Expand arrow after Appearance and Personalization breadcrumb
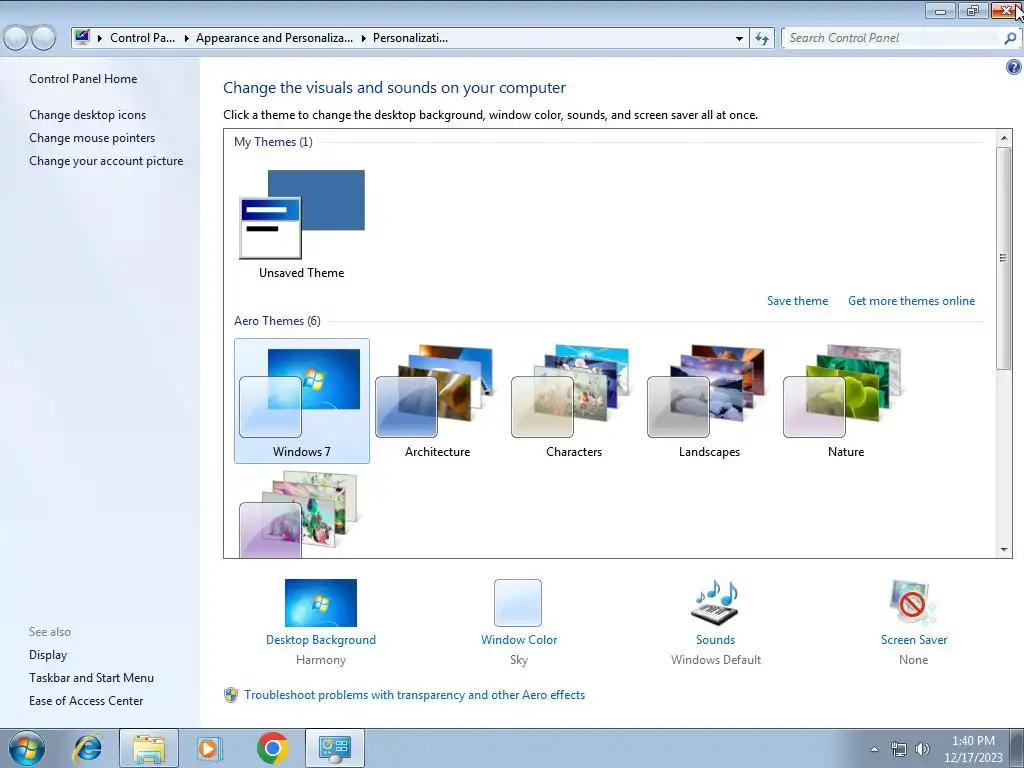This screenshot has height=768, width=1024. [363, 38]
